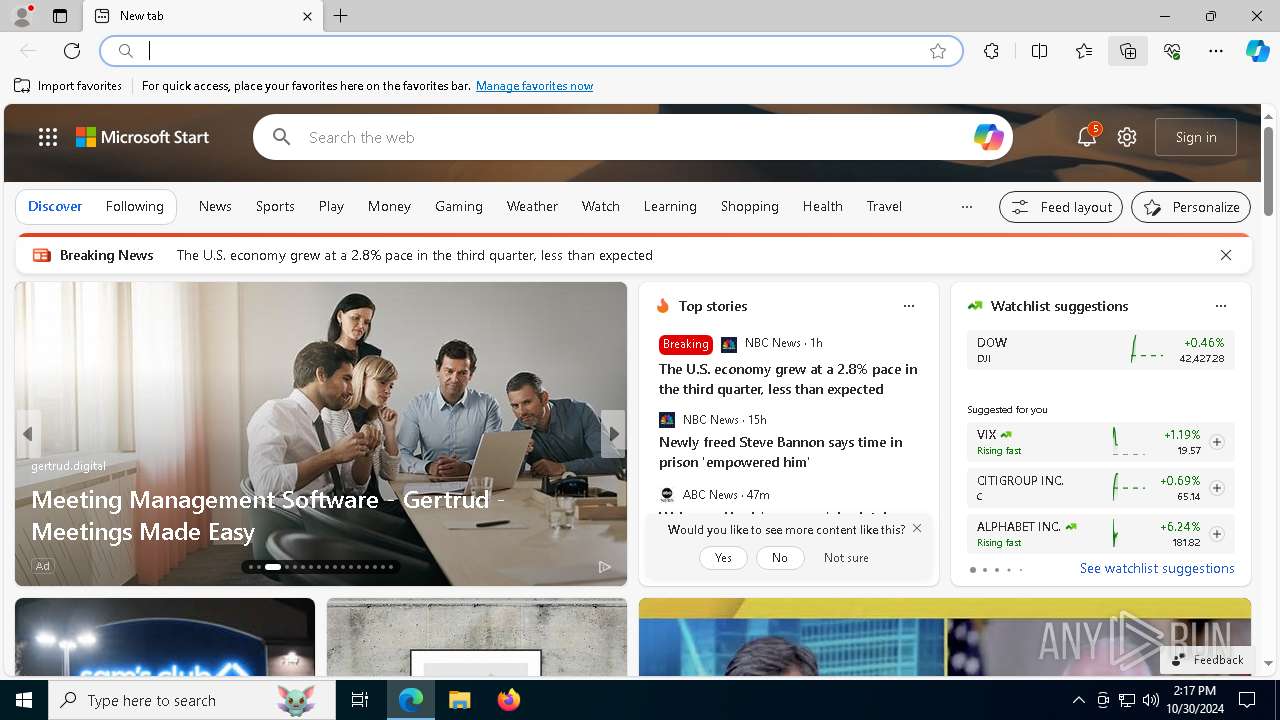The image size is (1280, 720).
Task: Click the AdChoices icon on the carousel
Action: point(604,566)
